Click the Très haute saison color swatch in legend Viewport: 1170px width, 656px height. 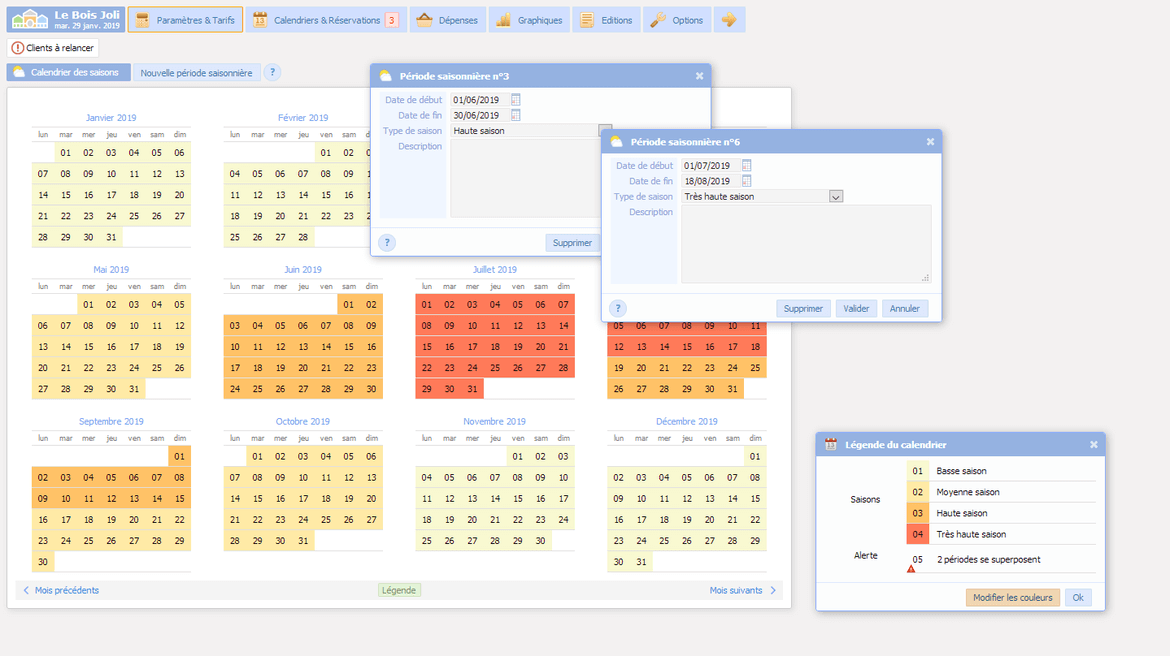[x=917, y=535]
